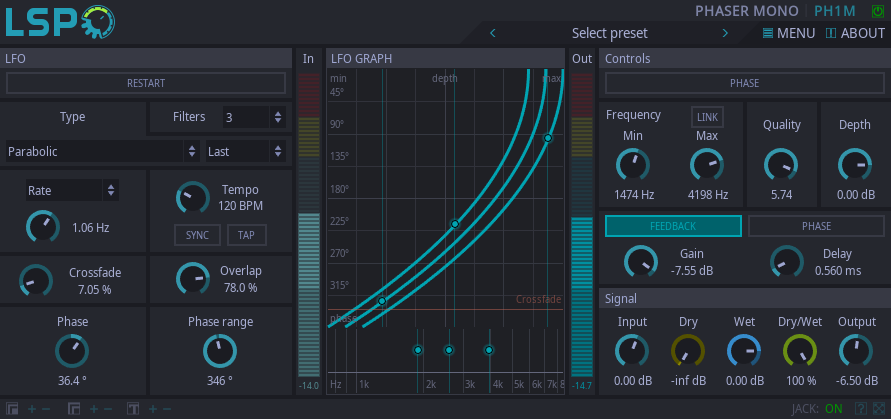The width and height of the screenshot is (891, 419).
Task: Toggle the wide PHASE button under Controls
Action: [744, 84]
